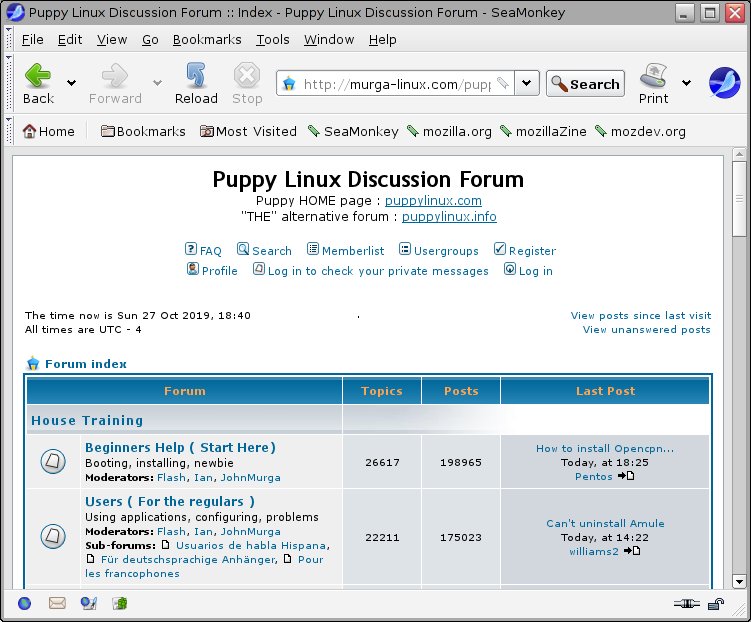Open the Tools menu
Screen dimensions: 751x622
(273, 40)
